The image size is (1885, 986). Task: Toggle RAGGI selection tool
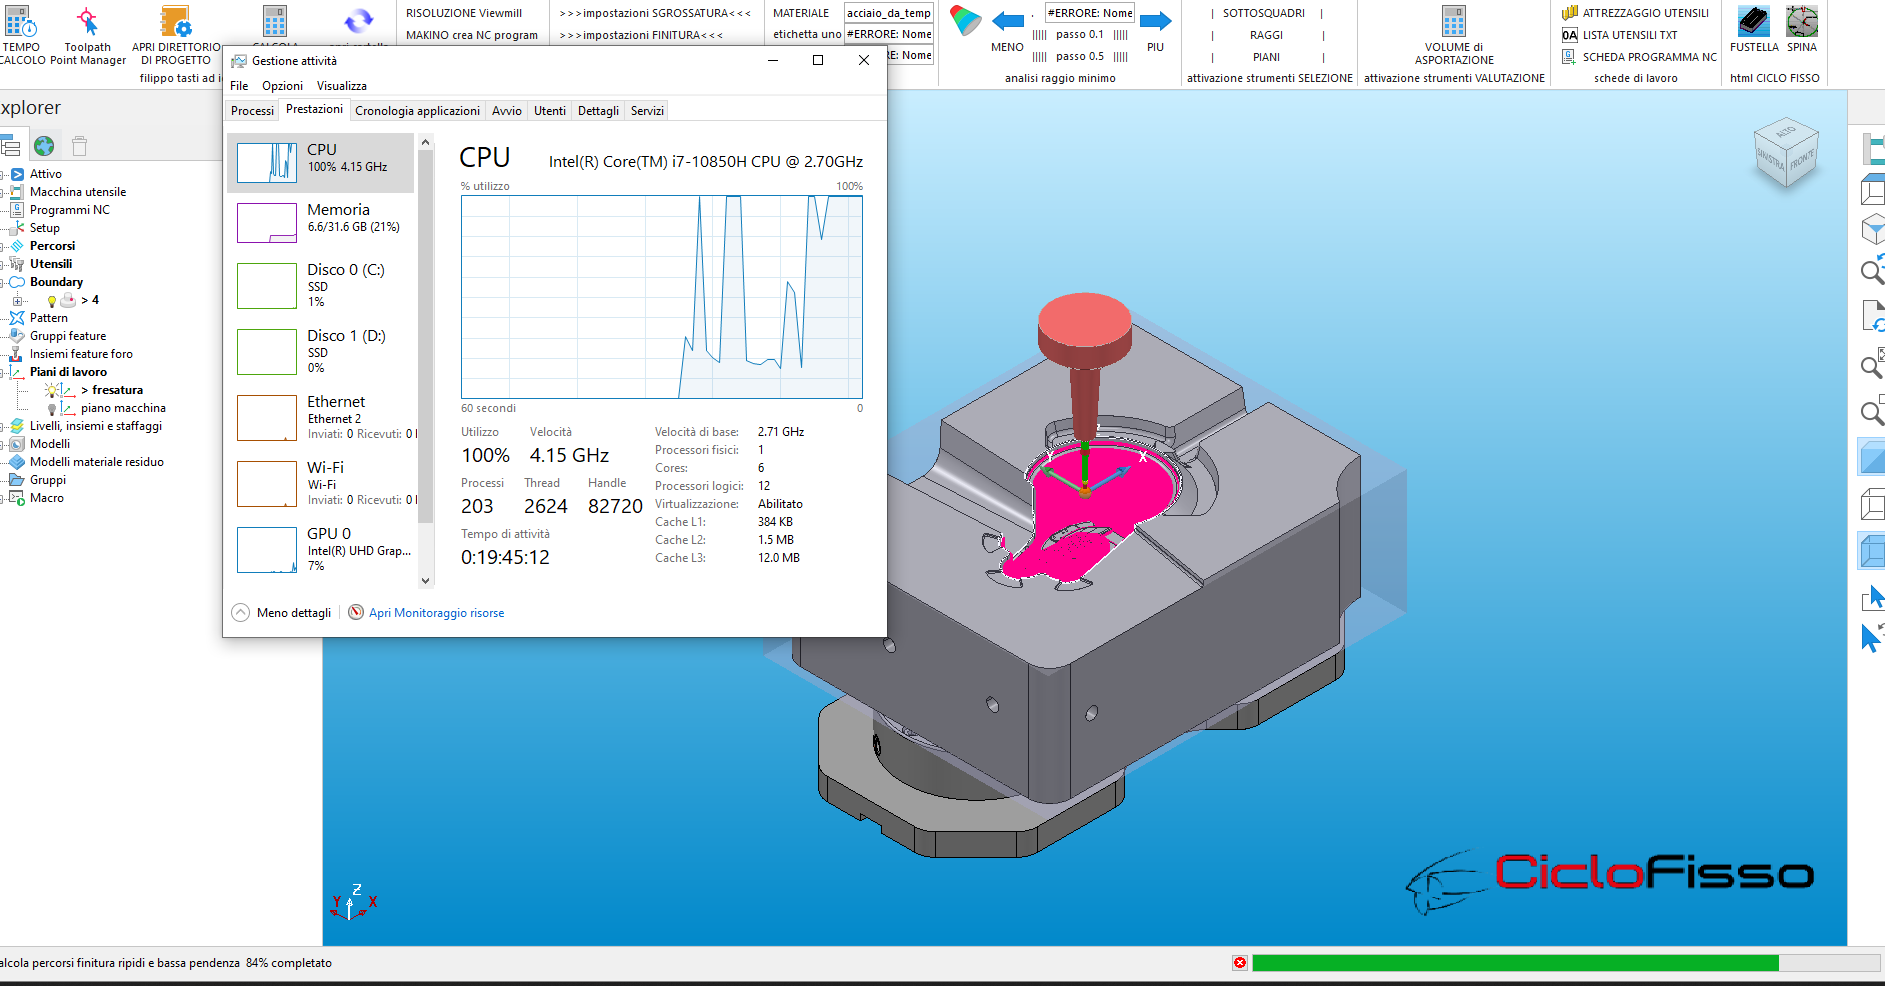tap(1266, 35)
